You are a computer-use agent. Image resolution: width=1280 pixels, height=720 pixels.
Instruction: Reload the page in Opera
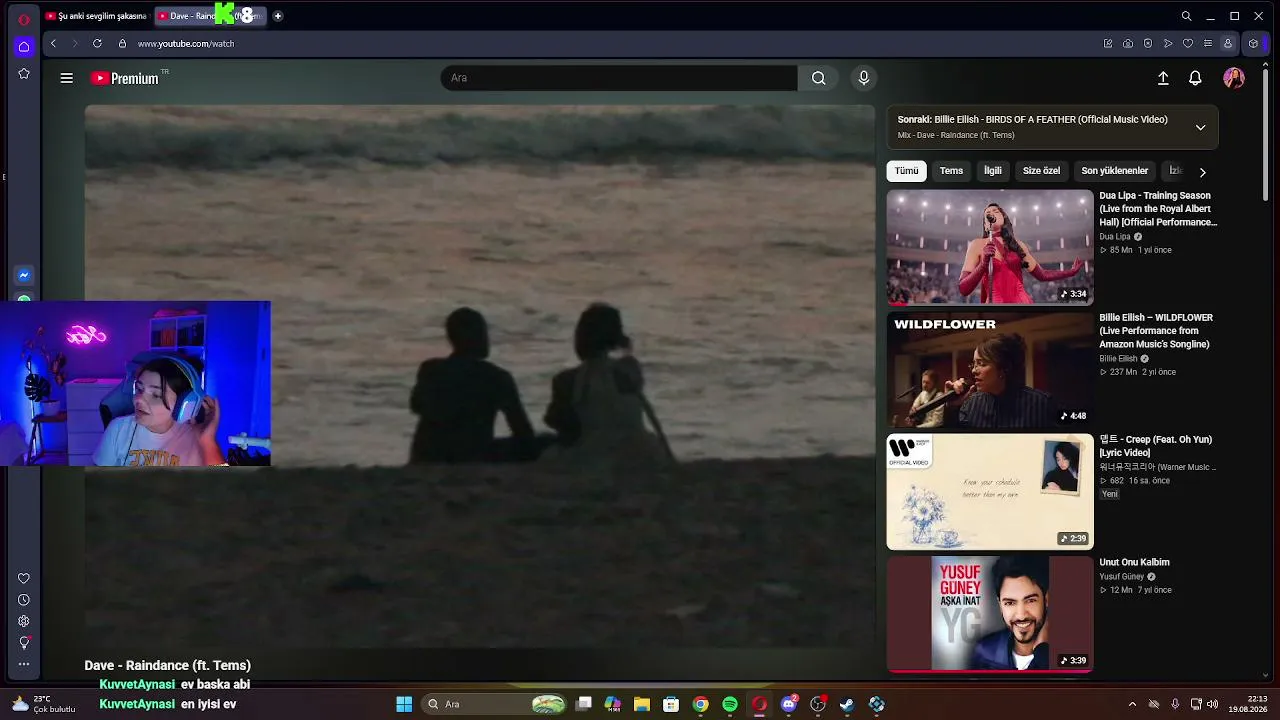coord(97,43)
